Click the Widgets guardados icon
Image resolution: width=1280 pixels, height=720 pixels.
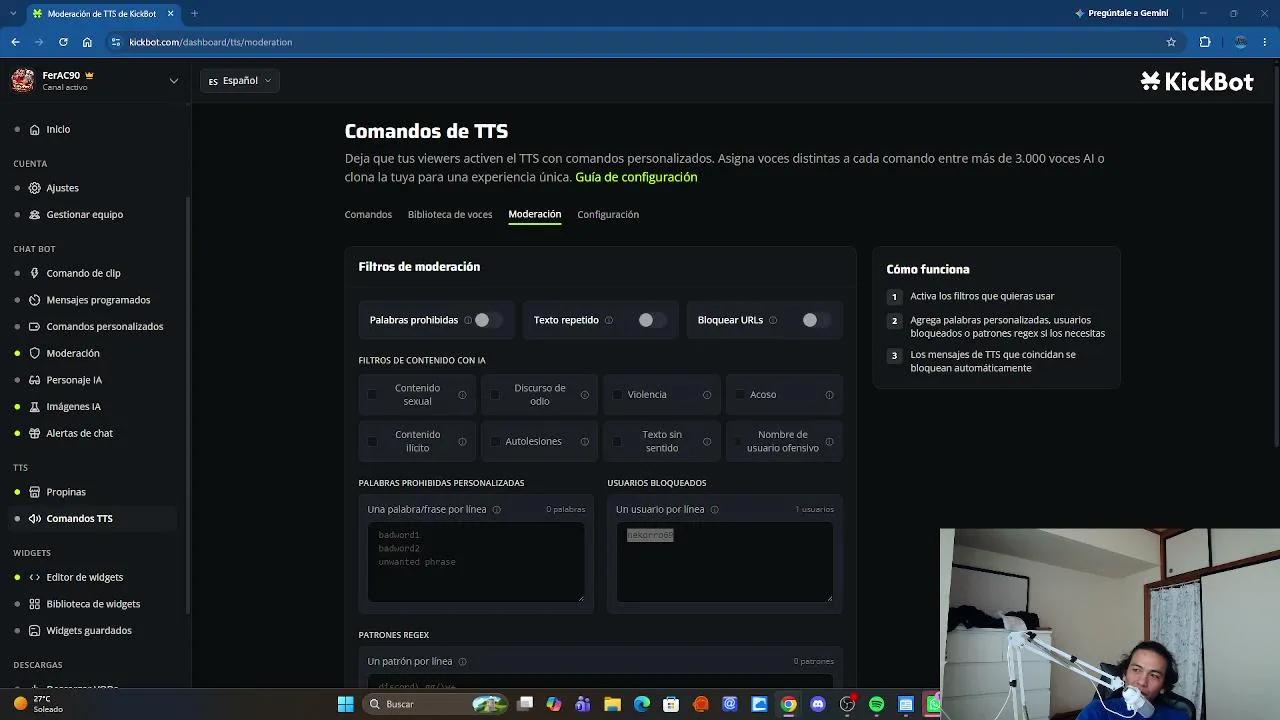35,630
